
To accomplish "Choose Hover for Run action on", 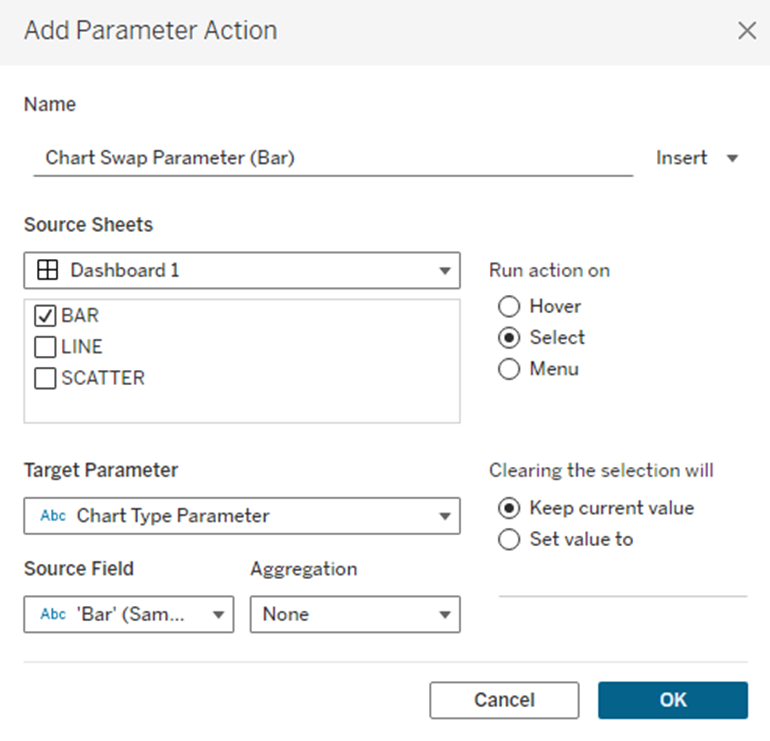I will pyautogui.click(x=509, y=306).
